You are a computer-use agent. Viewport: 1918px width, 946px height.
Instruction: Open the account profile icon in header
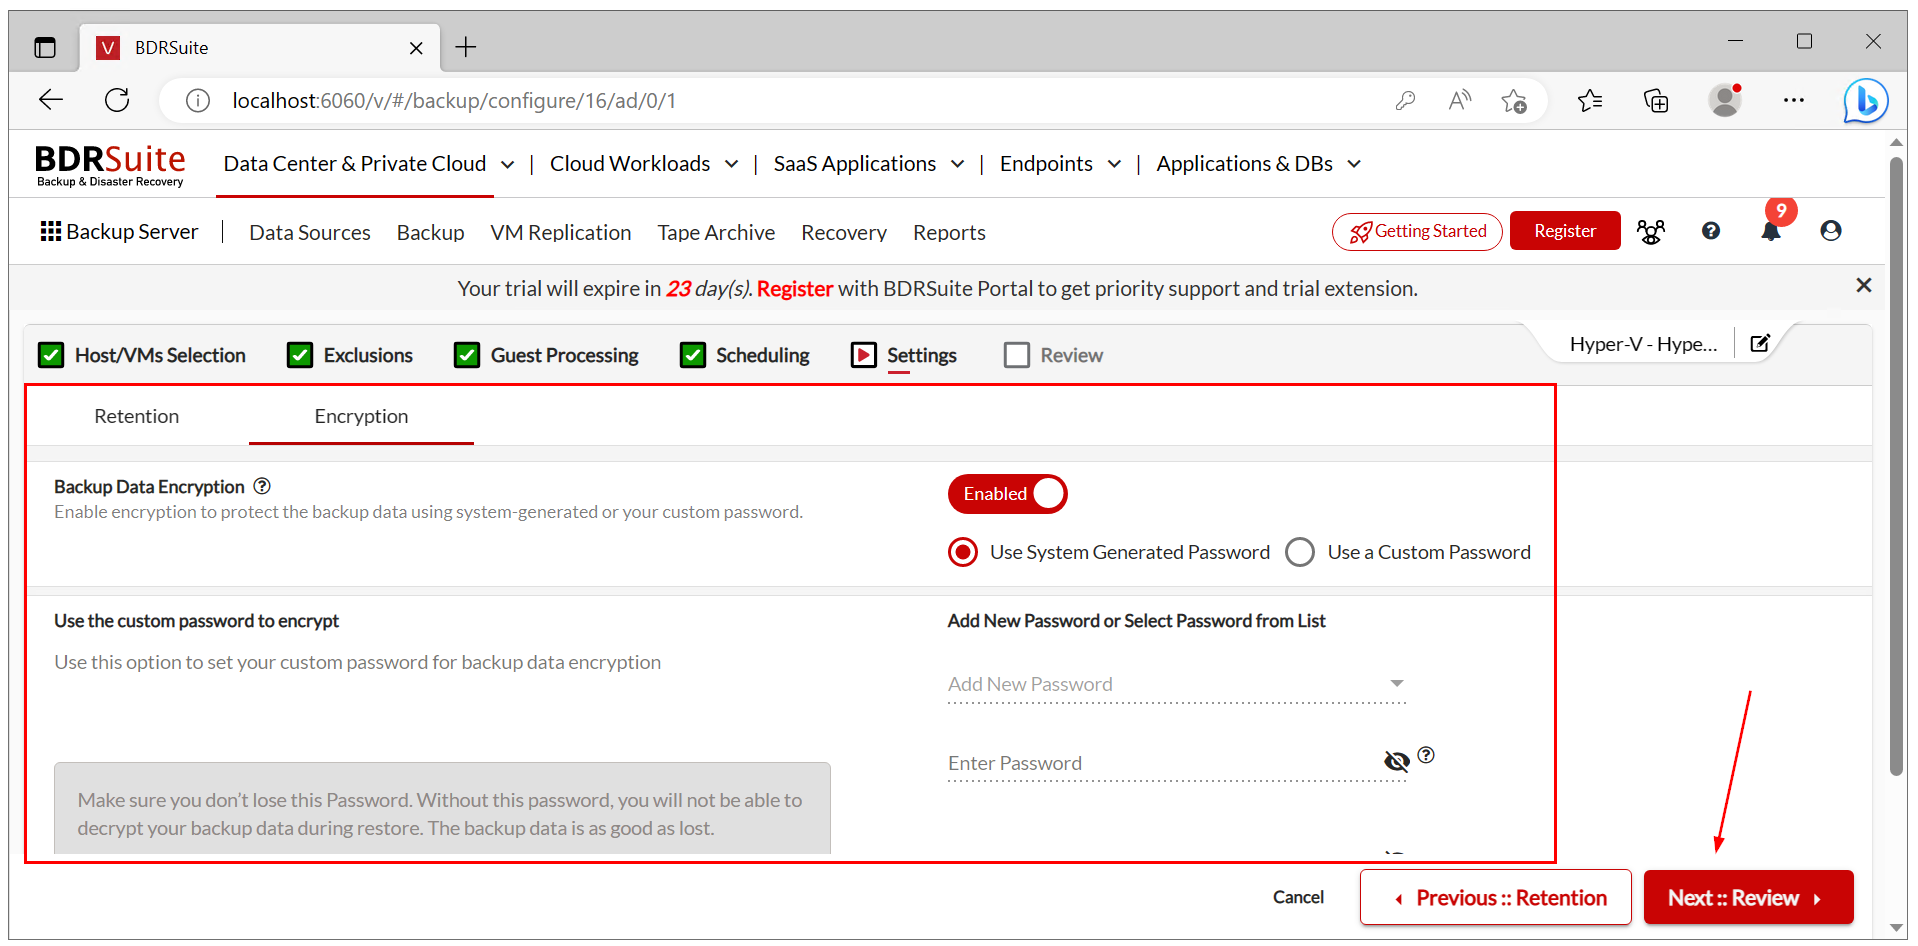pos(1831,231)
